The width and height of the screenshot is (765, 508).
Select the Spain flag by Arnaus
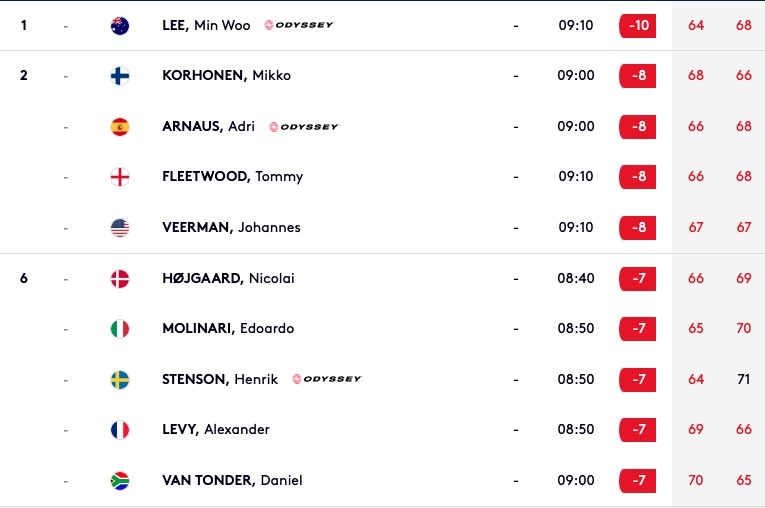(x=120, y=127)
